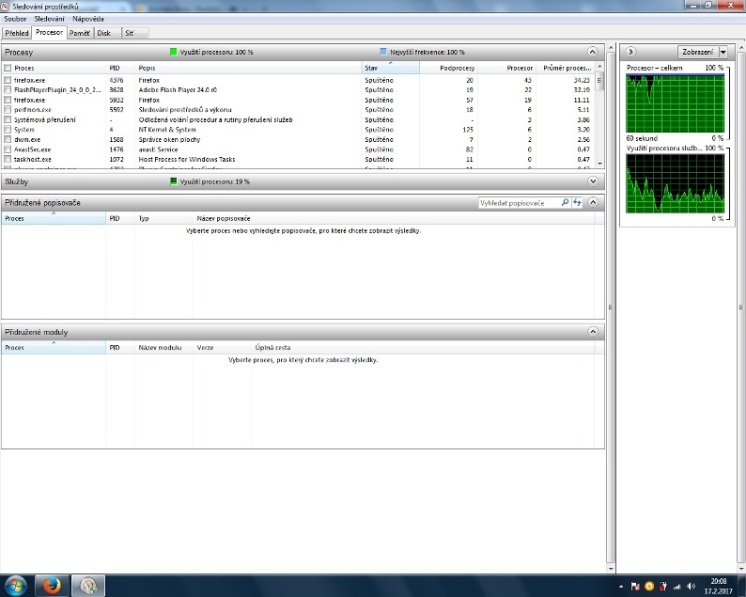Collapse the Procesy section
The width and height of the screenshot is (746, 597).
coord(593,51)
